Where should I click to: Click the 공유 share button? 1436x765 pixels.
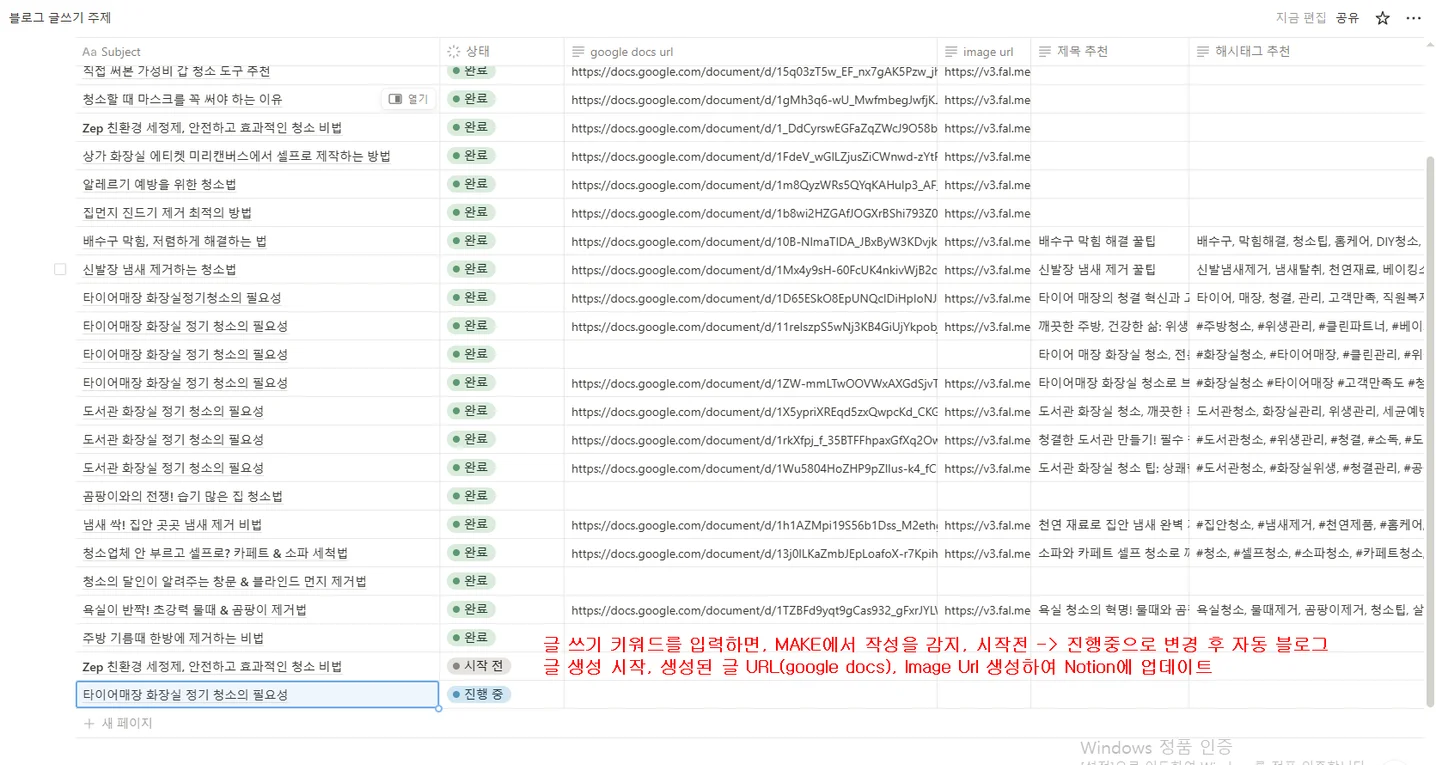[x=1347, y=18]
